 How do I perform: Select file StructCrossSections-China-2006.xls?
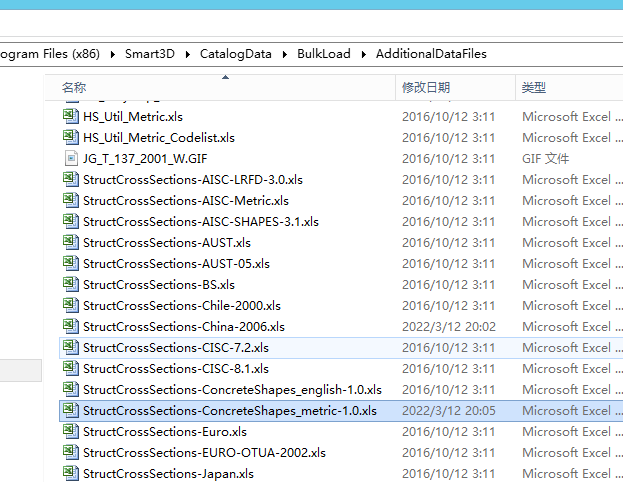tap(184, 327)
